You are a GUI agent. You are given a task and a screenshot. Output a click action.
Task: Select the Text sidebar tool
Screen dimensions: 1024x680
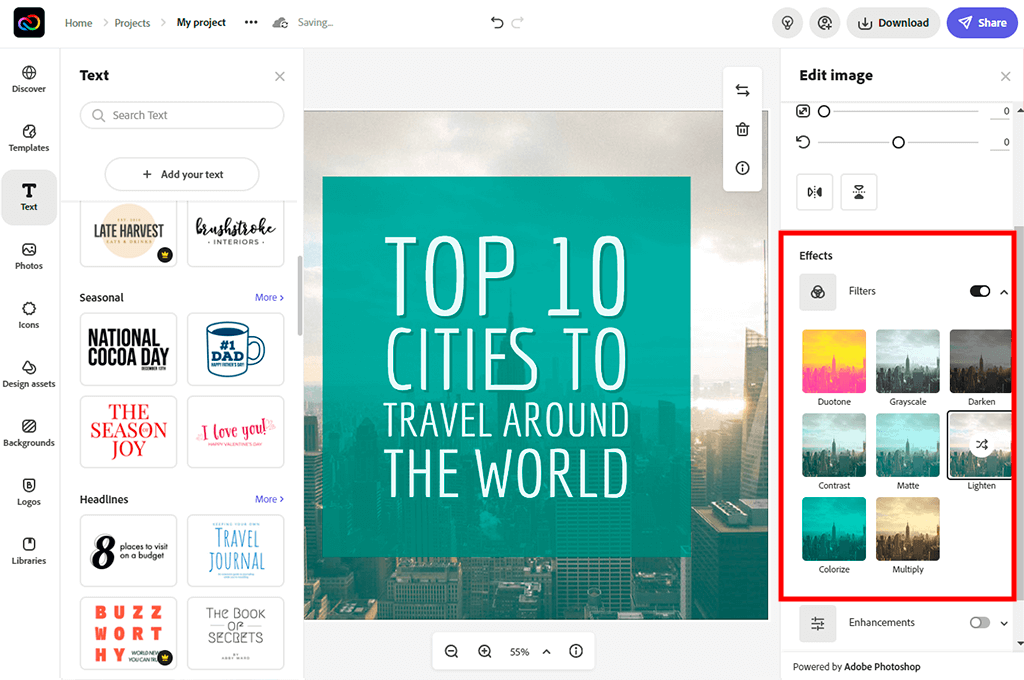point(29,197)
